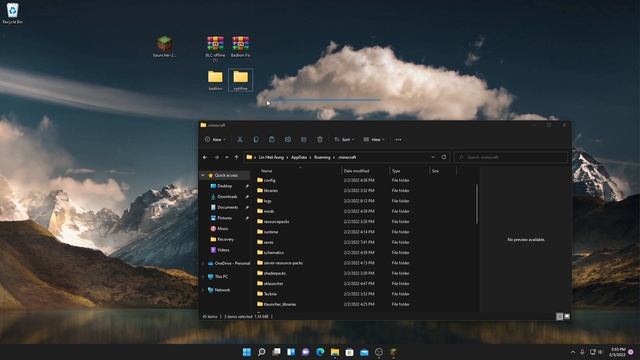640x360 pixels.
Task: Click the AppData breadcrumb segment
Action: click(x=299, y=157)
